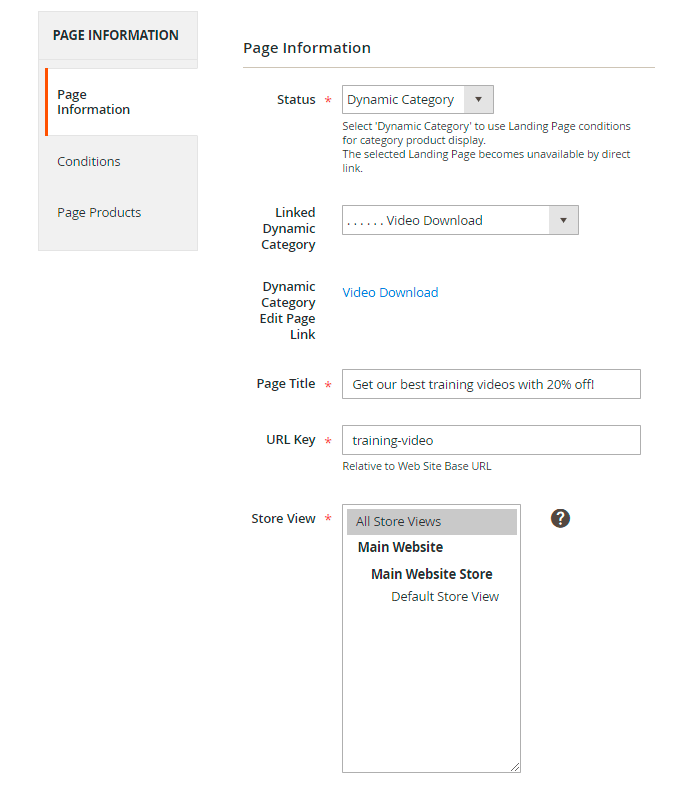This screenshot has height=789, width=685.
Task: Select Main Website in Store View list
Action: [x=400, y=547]
